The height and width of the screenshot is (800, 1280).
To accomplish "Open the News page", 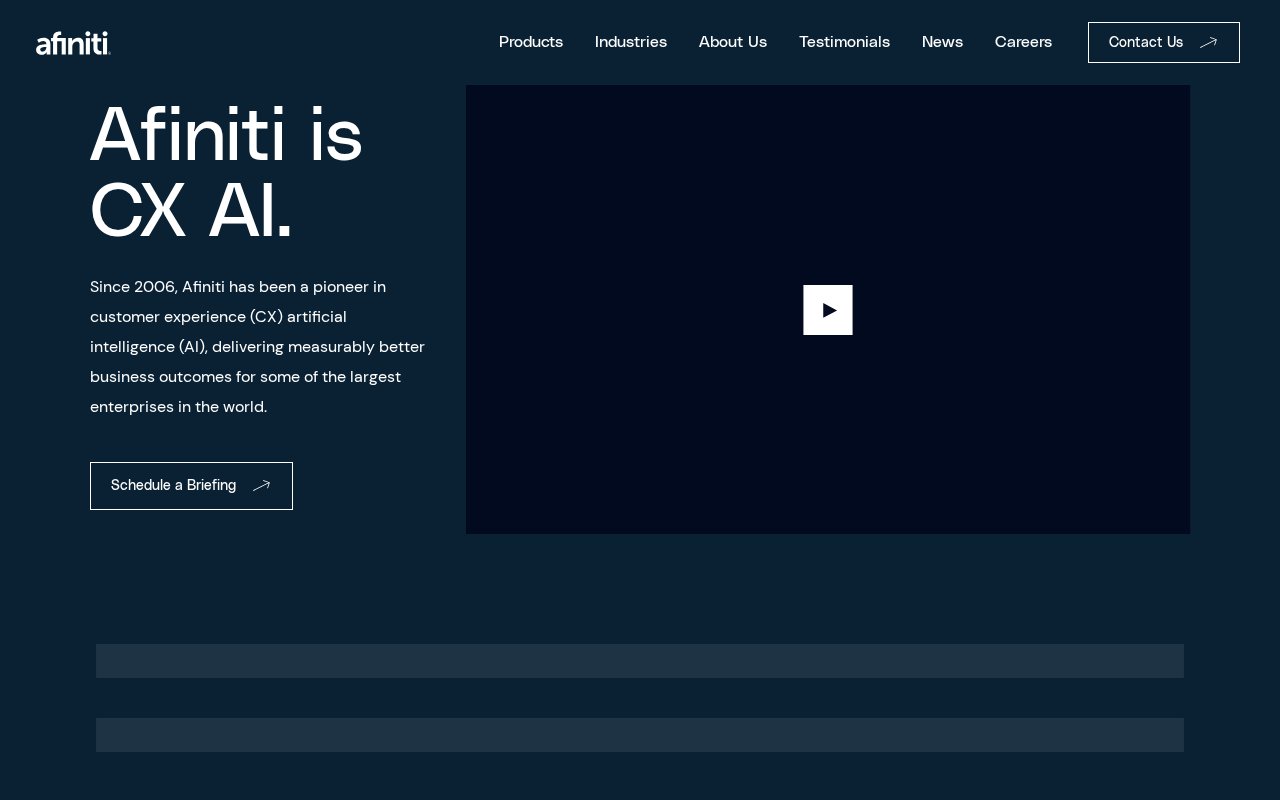I will coord(942,42).
